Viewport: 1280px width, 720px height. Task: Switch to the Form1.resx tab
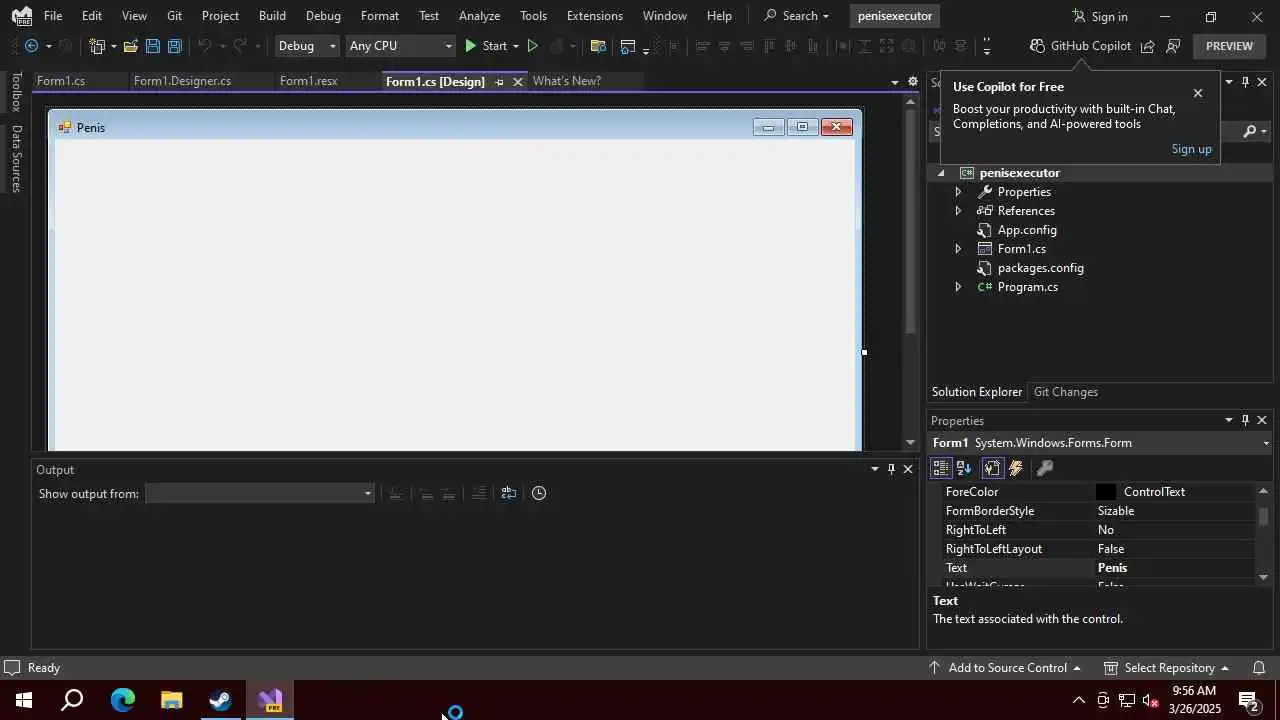tap(308, 81)
